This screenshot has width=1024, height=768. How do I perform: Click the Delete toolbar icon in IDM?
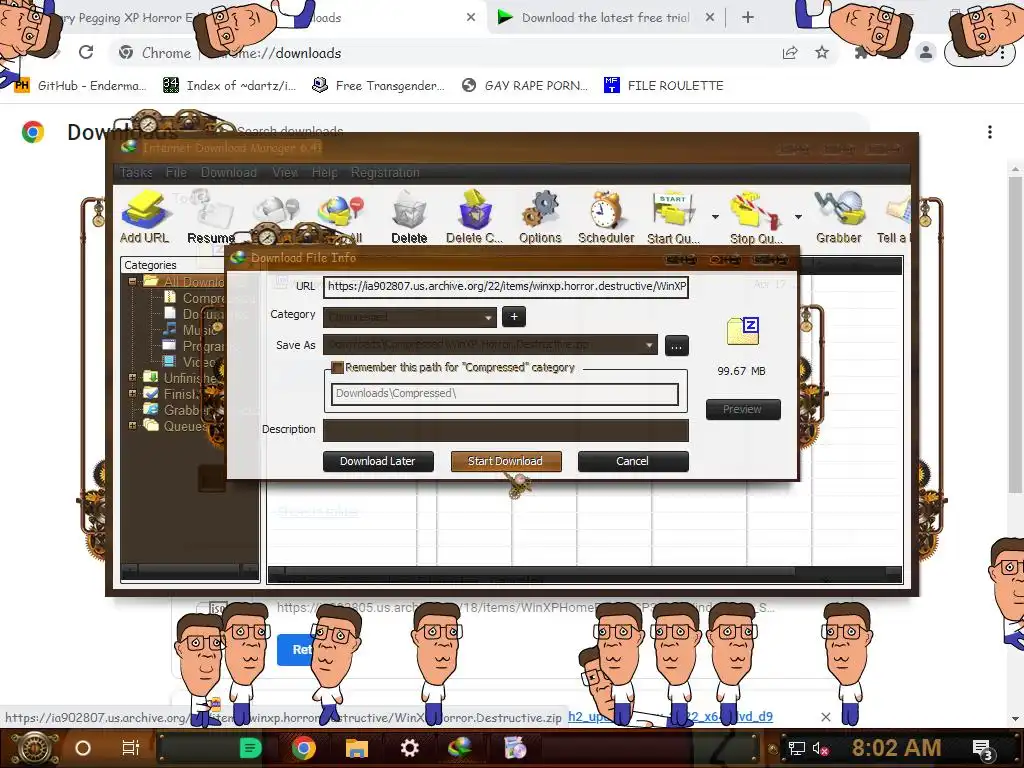point(409,217)
